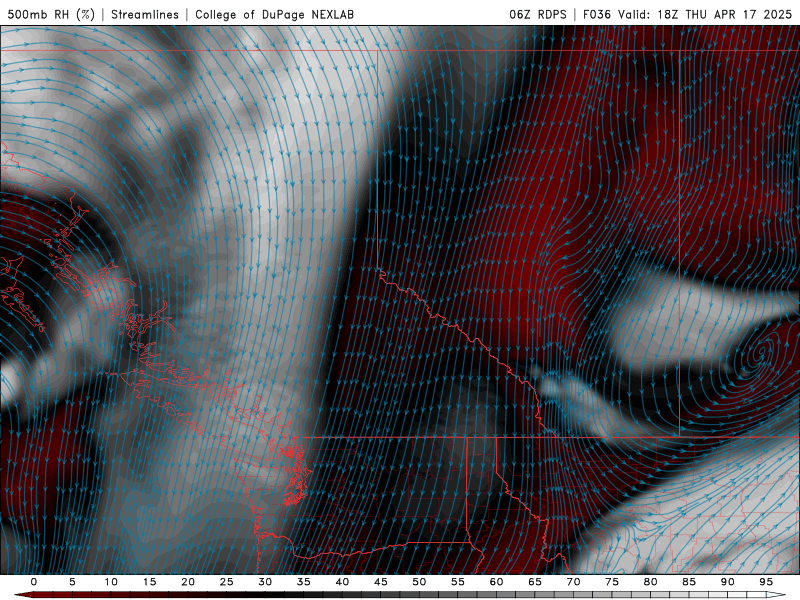Click the "06Z RDPS" model run label
Image resolution: width=800 pixels, height=600 pixels.
(538, 14)
